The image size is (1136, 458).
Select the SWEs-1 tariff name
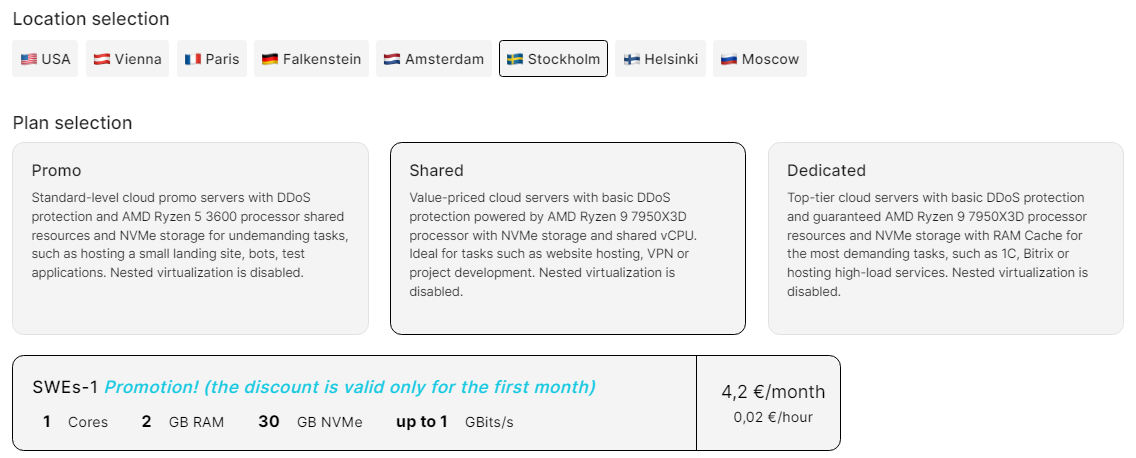tap(65, 387)
